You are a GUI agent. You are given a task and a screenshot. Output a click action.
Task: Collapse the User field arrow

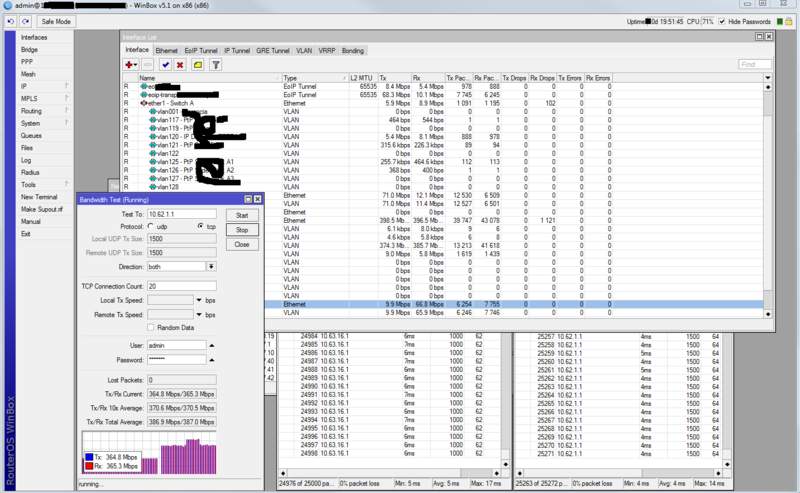pos(212,346)
